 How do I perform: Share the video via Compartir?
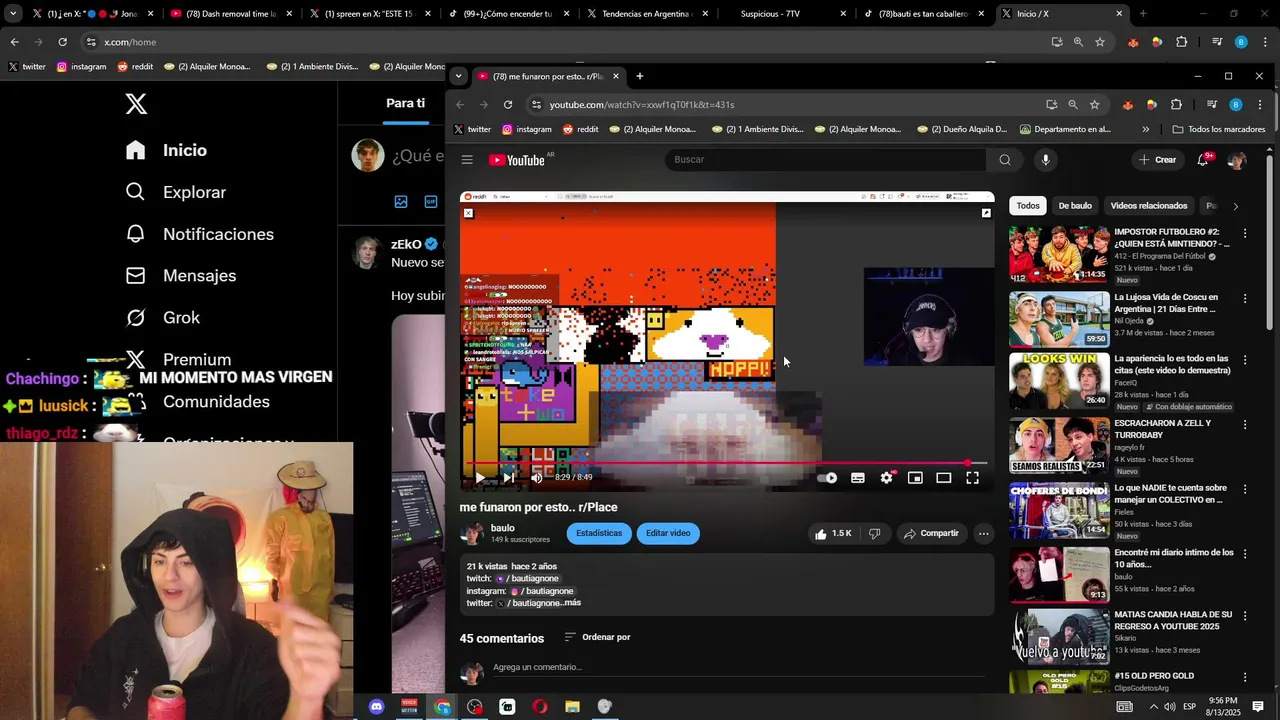(931, 534)
